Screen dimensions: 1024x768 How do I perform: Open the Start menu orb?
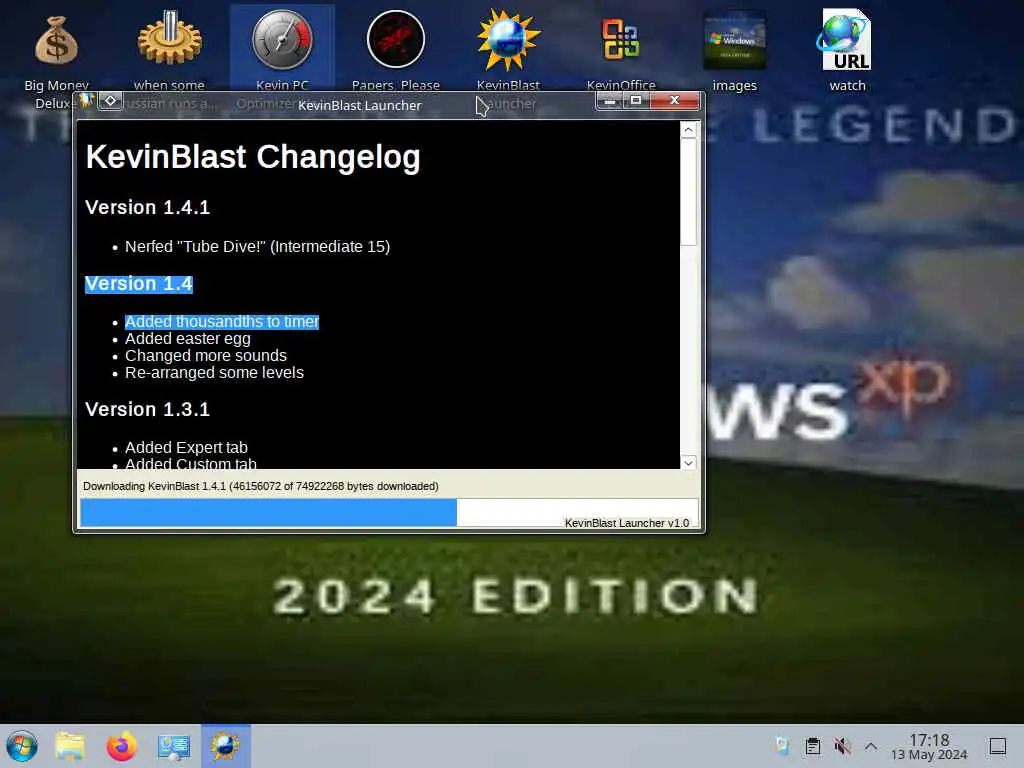[x=22, y=746]
